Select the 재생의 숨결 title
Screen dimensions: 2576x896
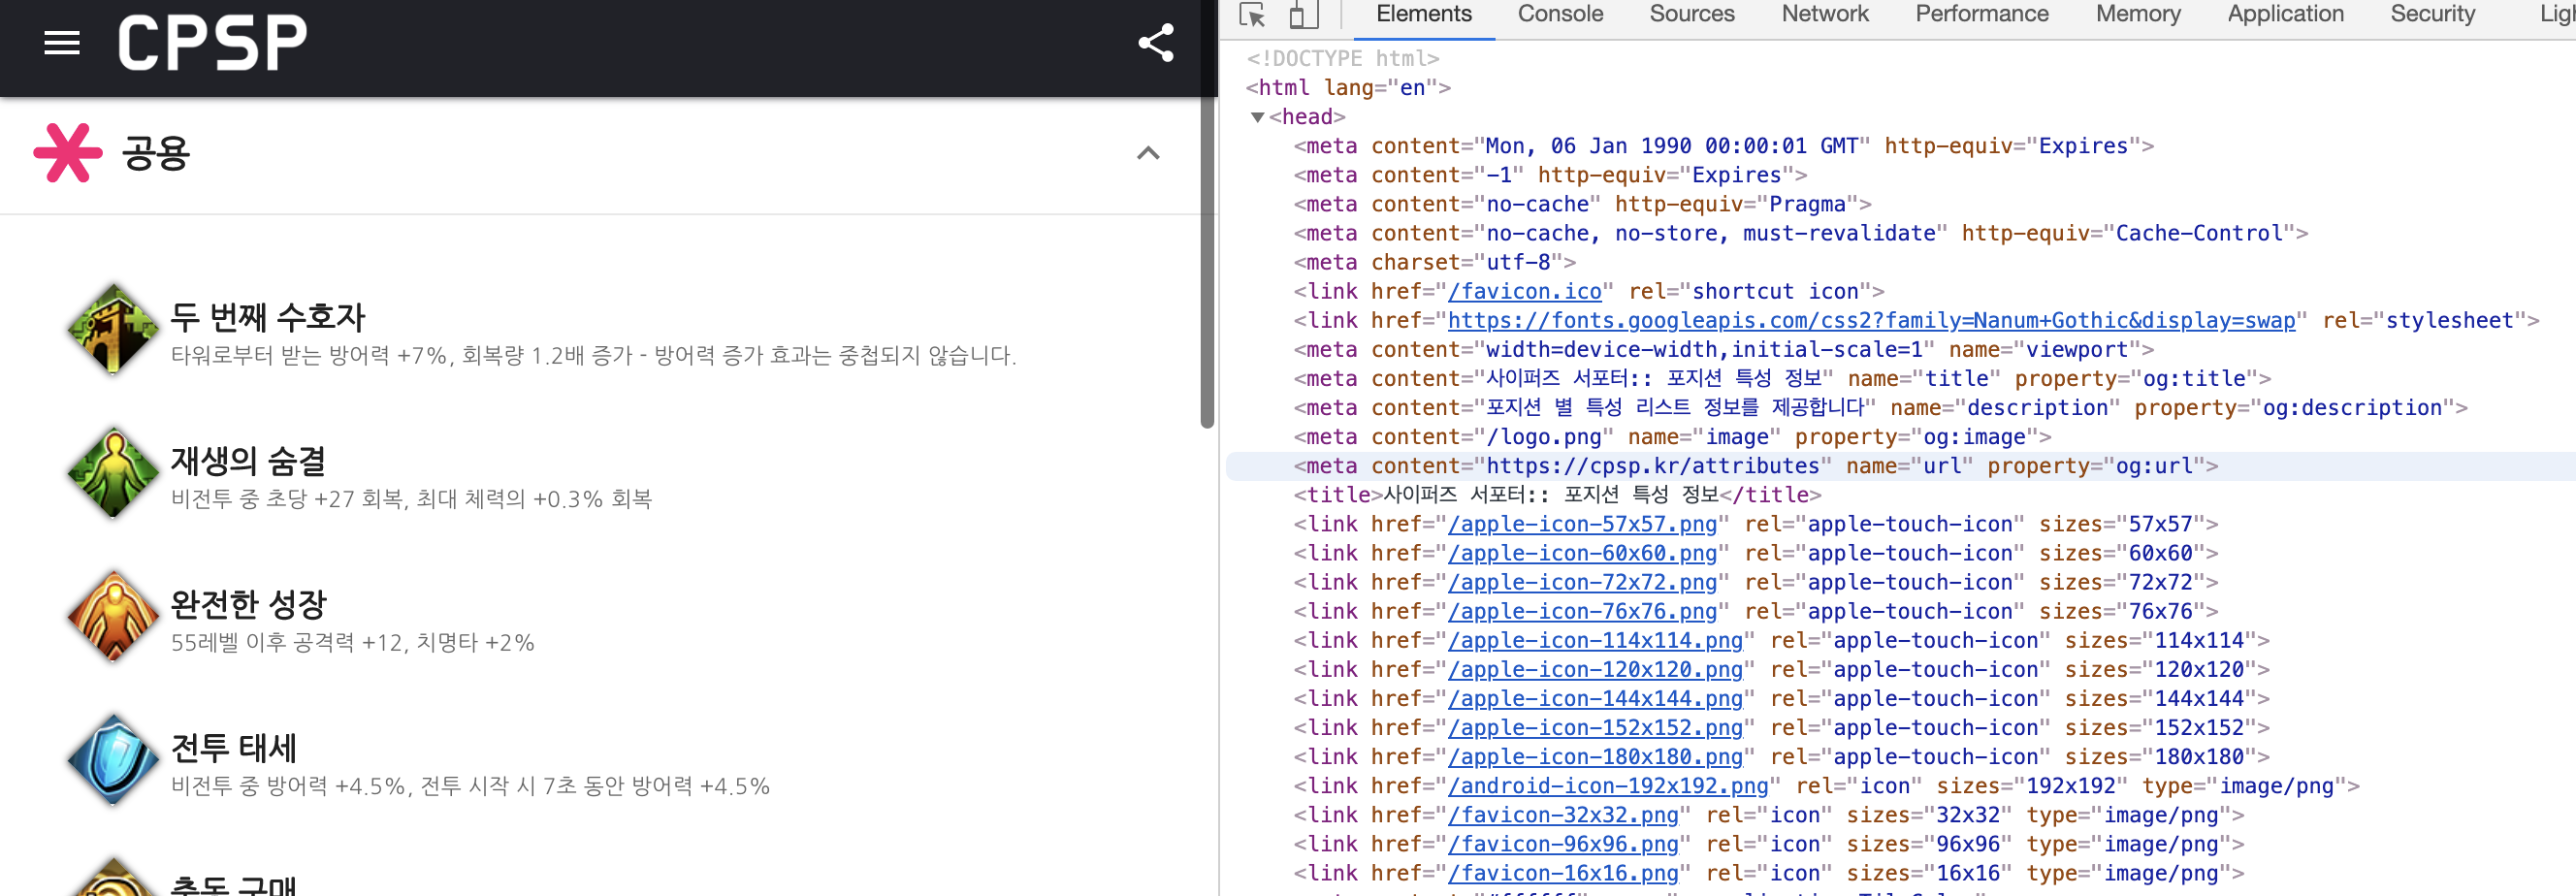pos(248,461)
